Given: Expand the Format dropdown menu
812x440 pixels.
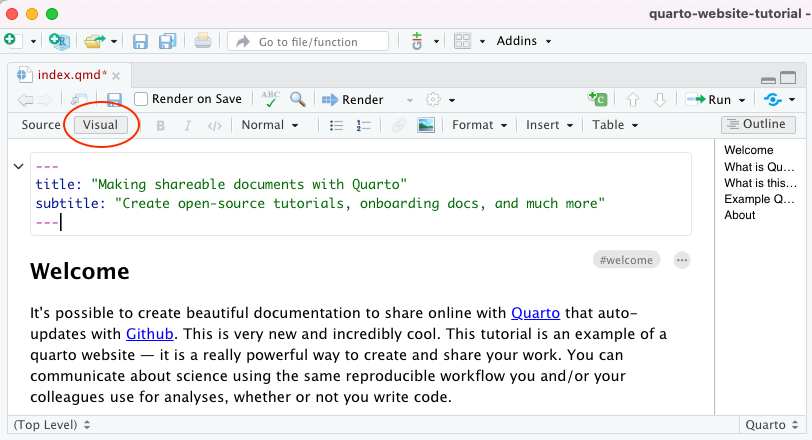Looking at the screenshot, I should (479, 125).
